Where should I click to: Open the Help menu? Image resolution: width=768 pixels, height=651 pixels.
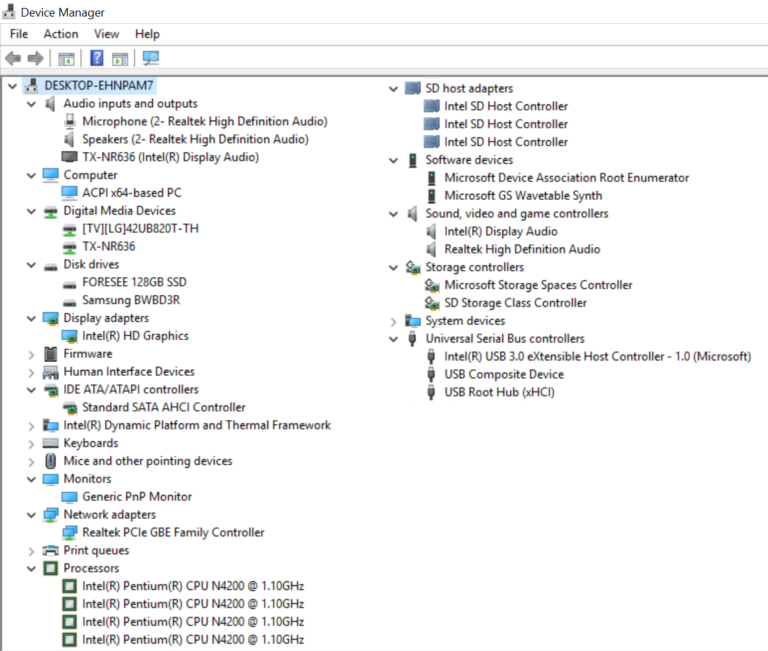coord(147,34)
